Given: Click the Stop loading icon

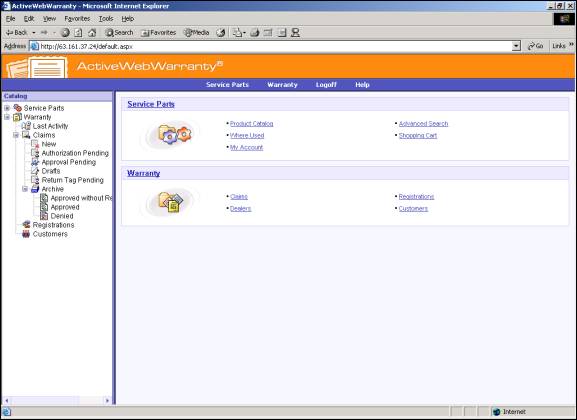Looking at the screenshot, I should coord(65,33).
